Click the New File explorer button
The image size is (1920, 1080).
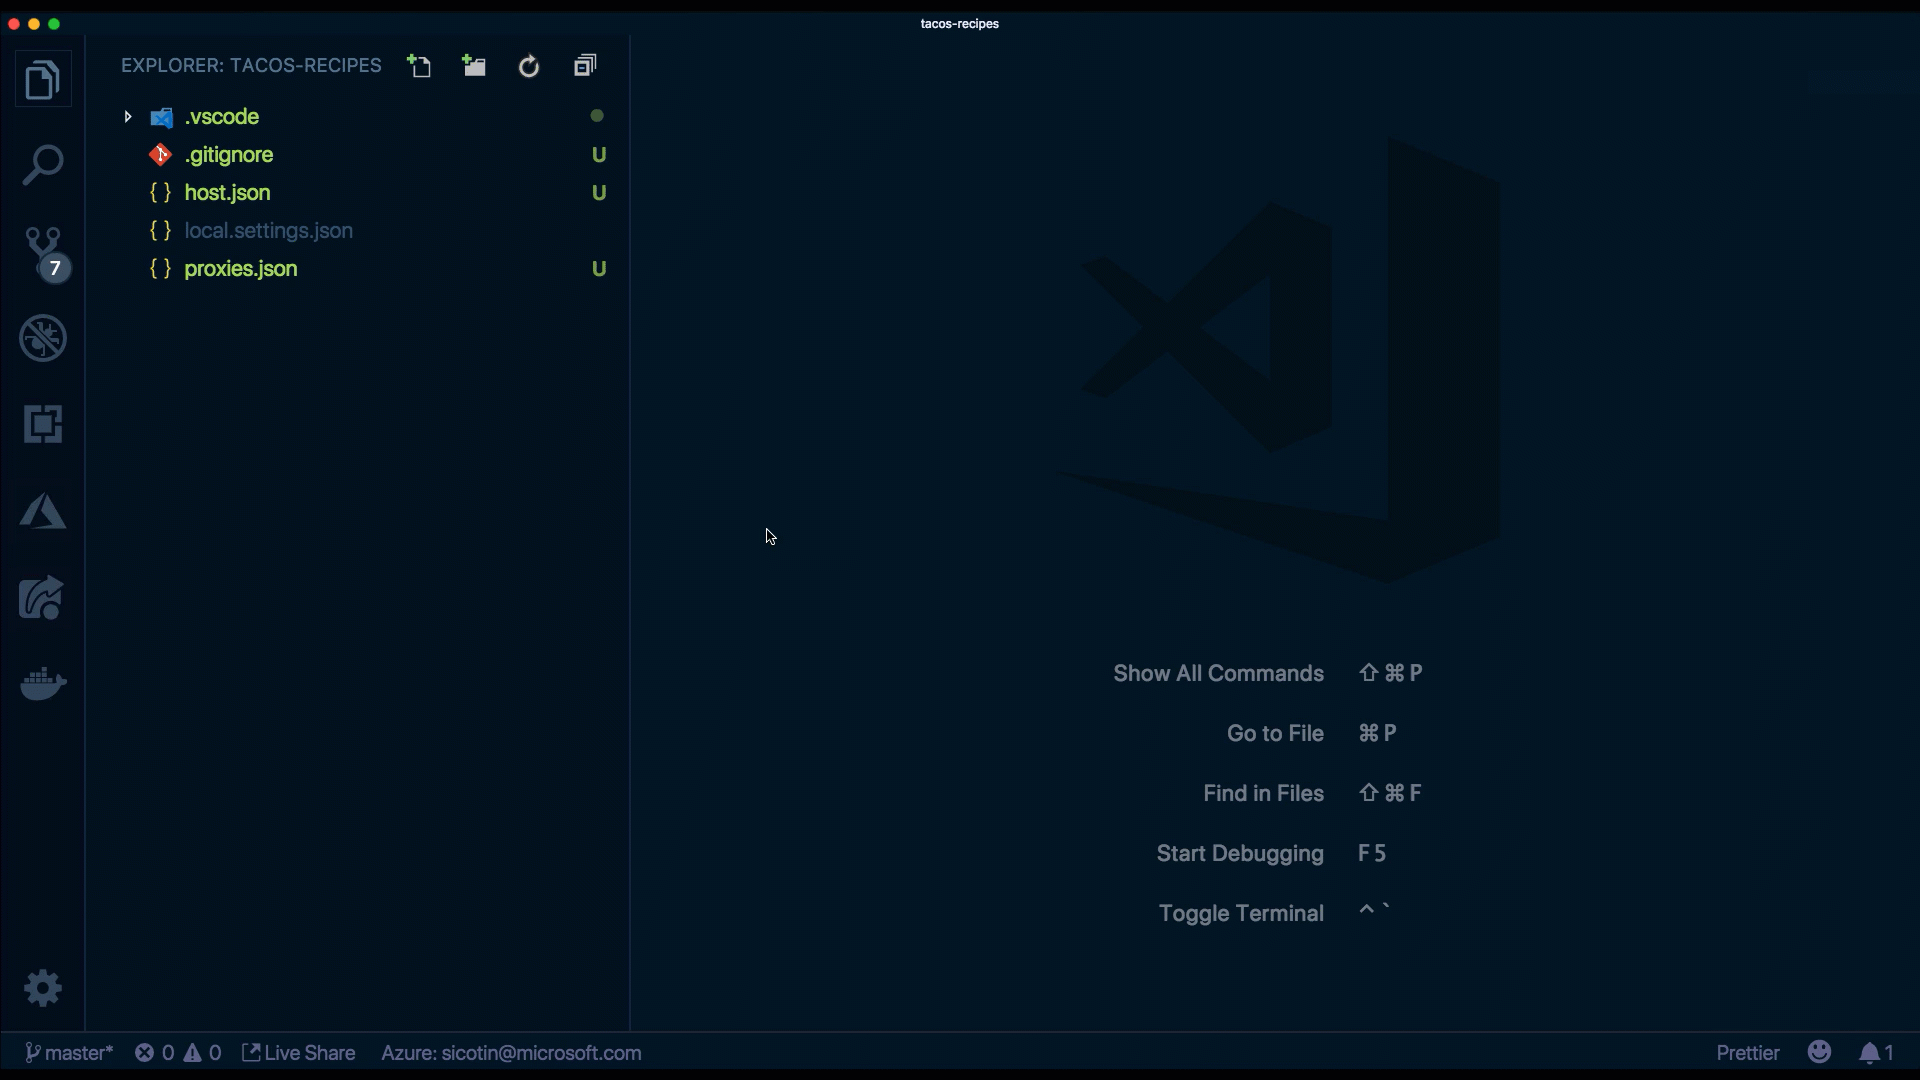(419, 66)
